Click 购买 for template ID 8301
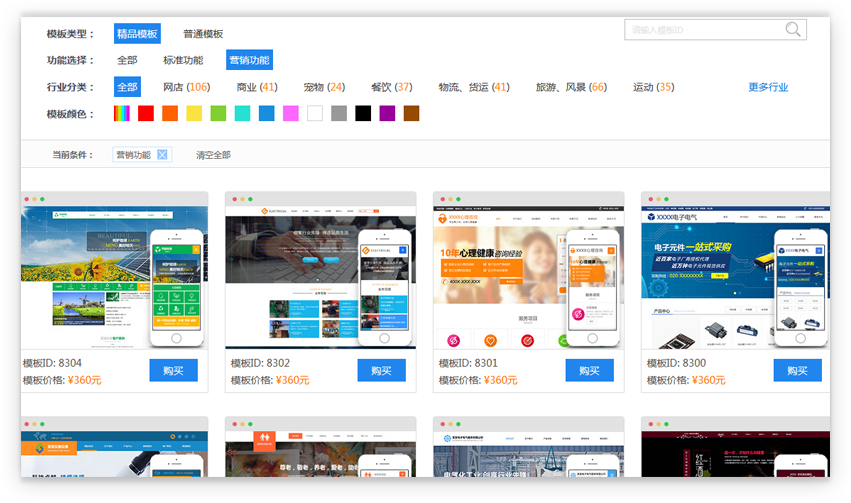Screen dimensions: 851x503 (589, 370)
